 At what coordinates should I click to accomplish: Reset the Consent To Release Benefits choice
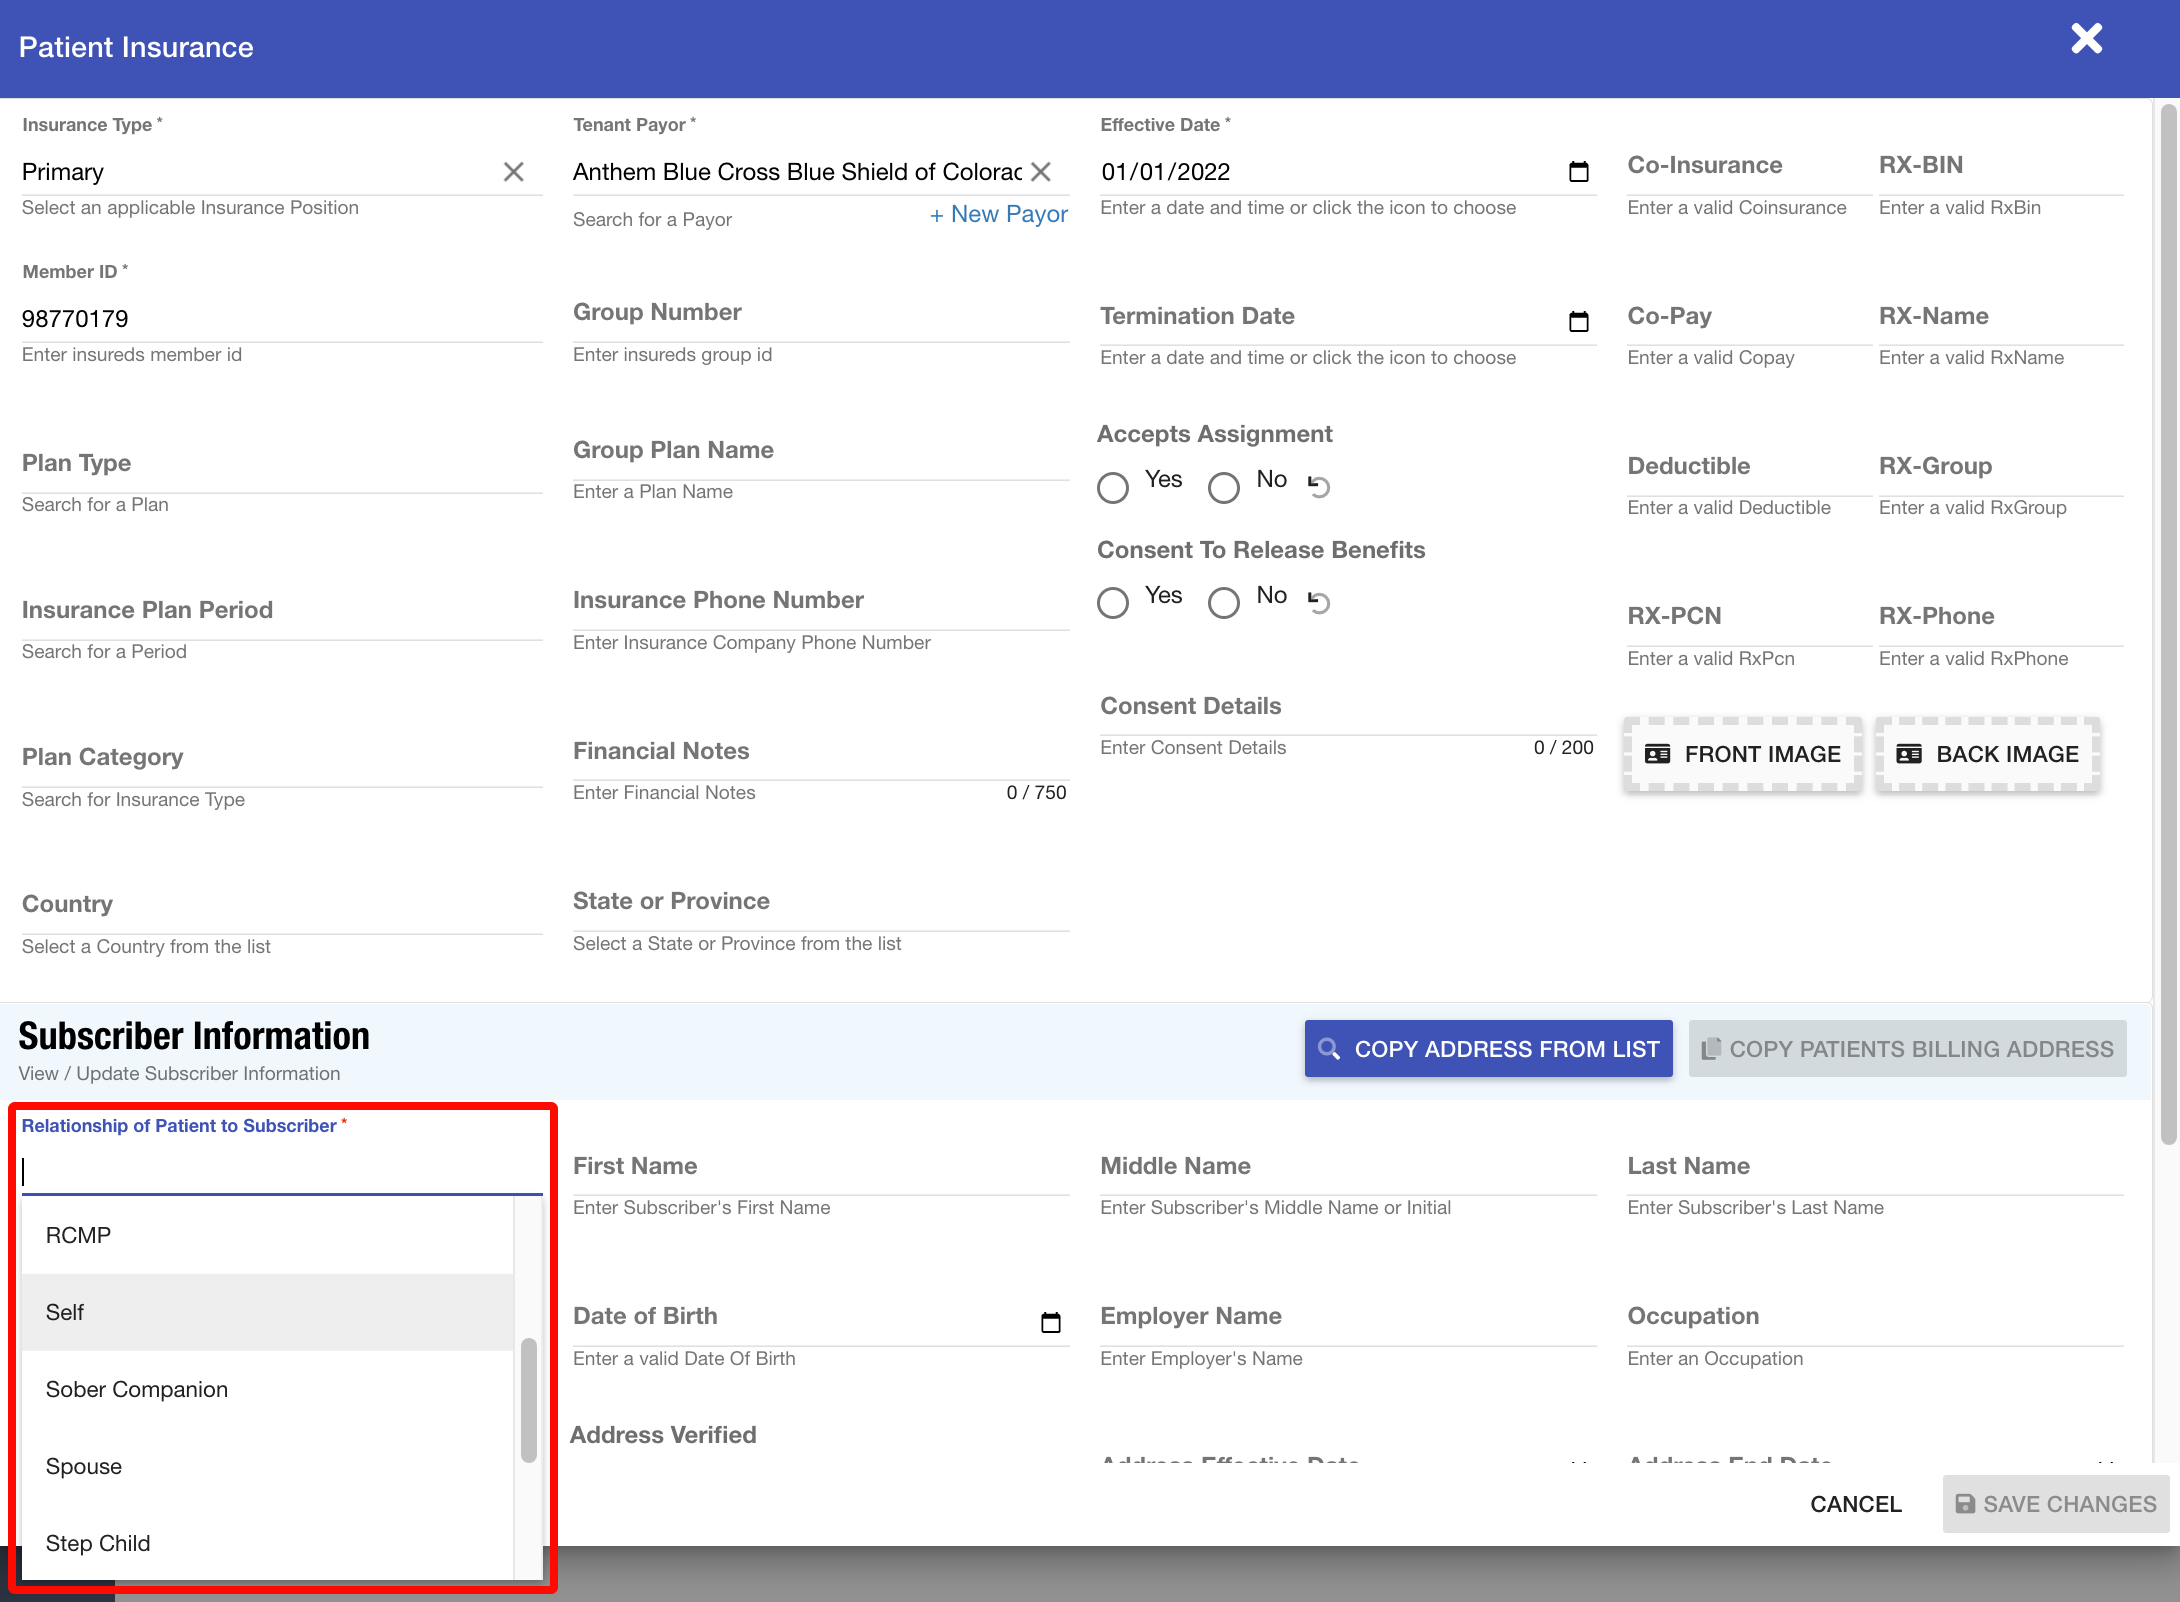pos(1319,602)
